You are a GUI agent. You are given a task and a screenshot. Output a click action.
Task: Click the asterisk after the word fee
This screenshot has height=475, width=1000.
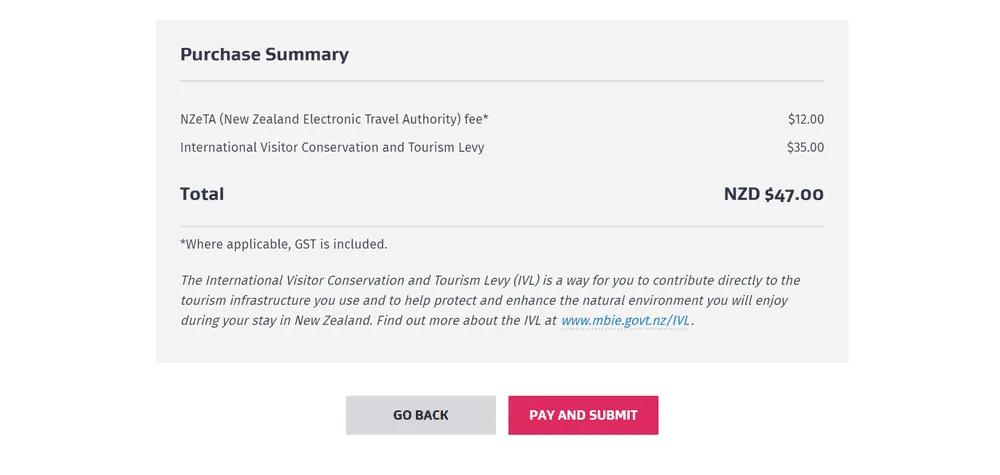click(x=486, y=118)
